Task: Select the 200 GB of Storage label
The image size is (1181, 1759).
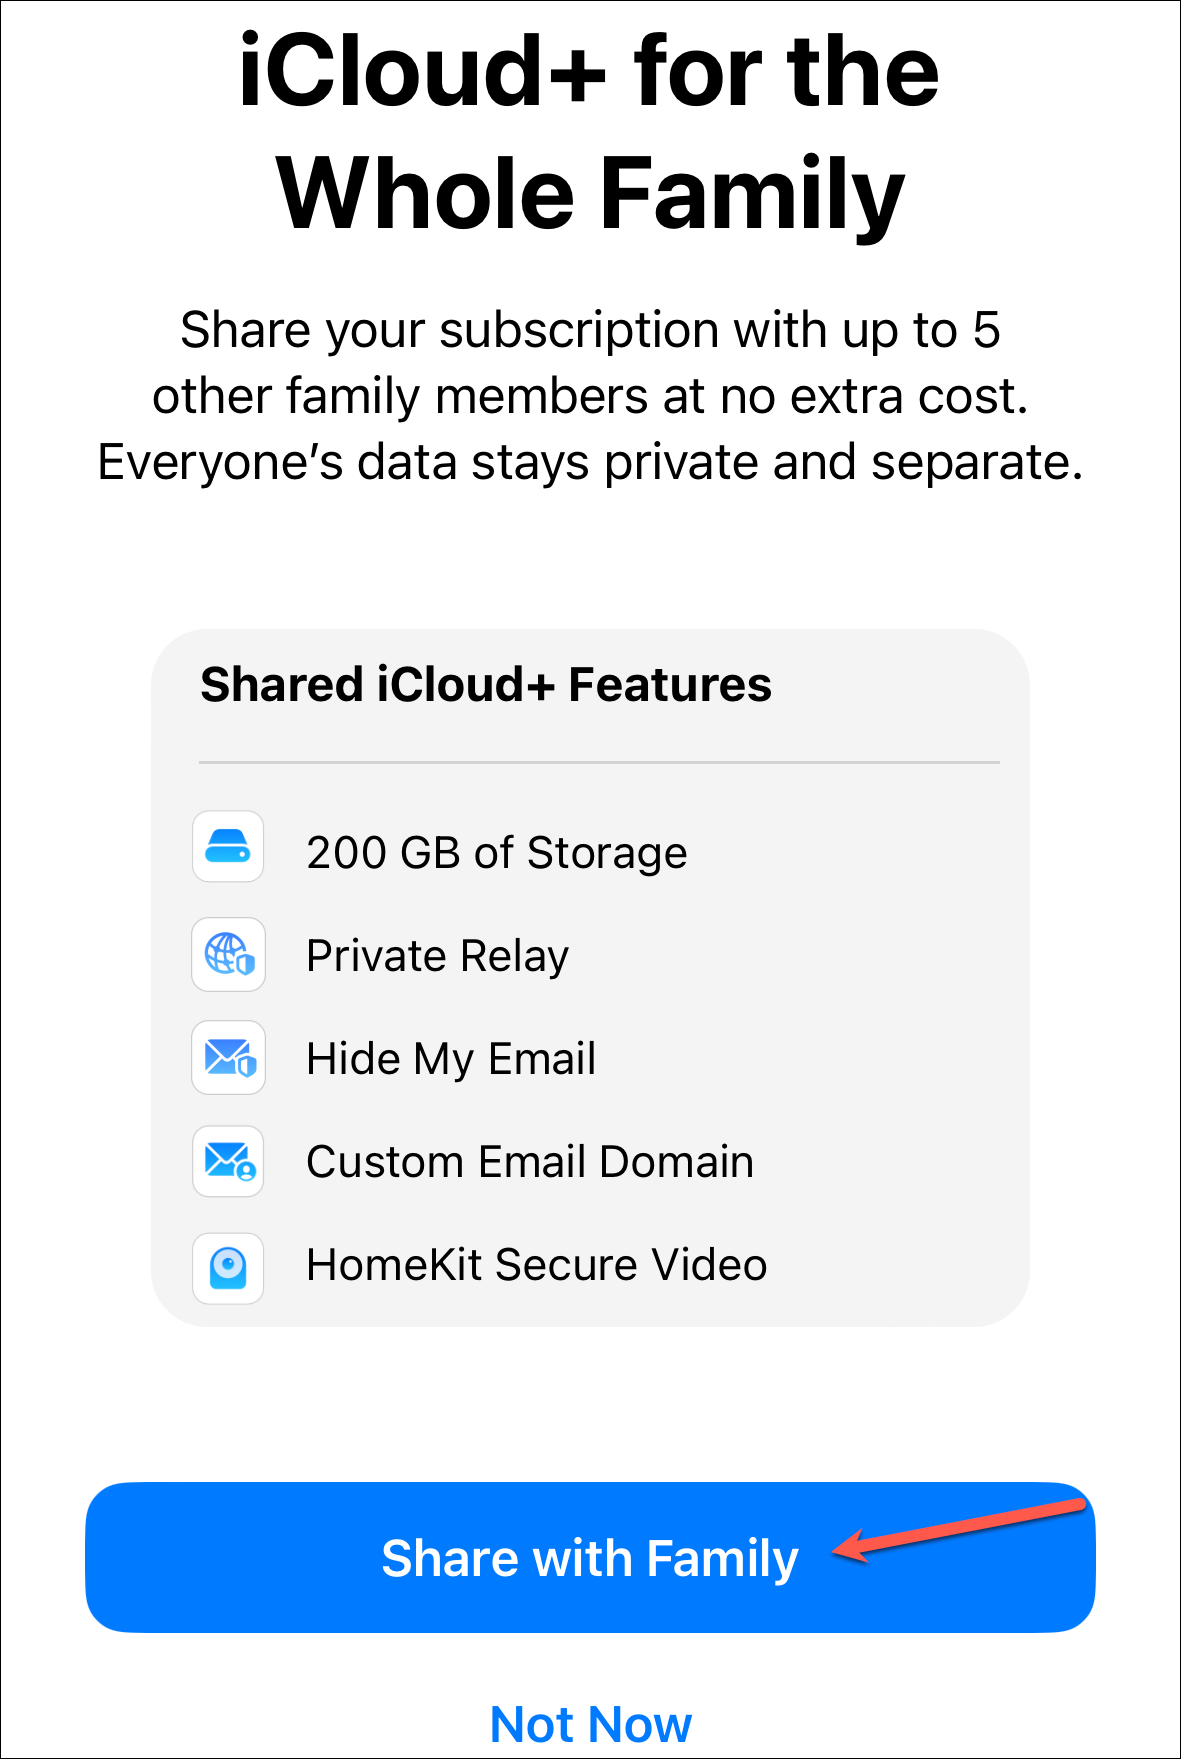Action: click(497, 853)
